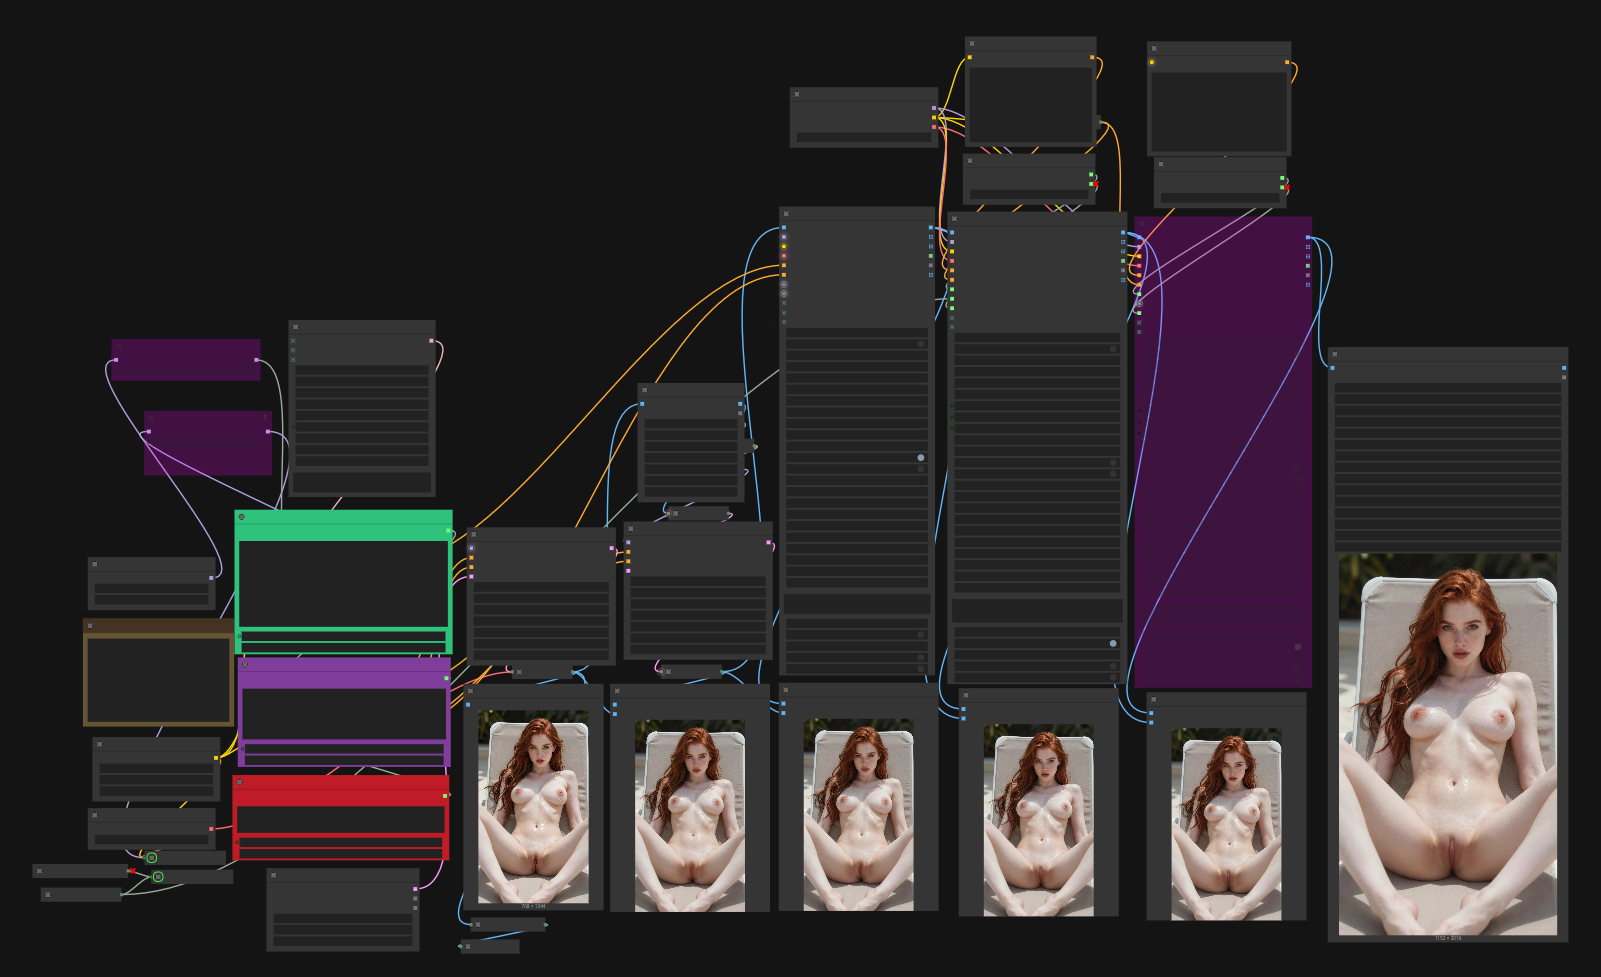The image size is (1601, 977).
Task: Click the green output slot on the green node
Action: pyautogui.click(x=448, y=532)
